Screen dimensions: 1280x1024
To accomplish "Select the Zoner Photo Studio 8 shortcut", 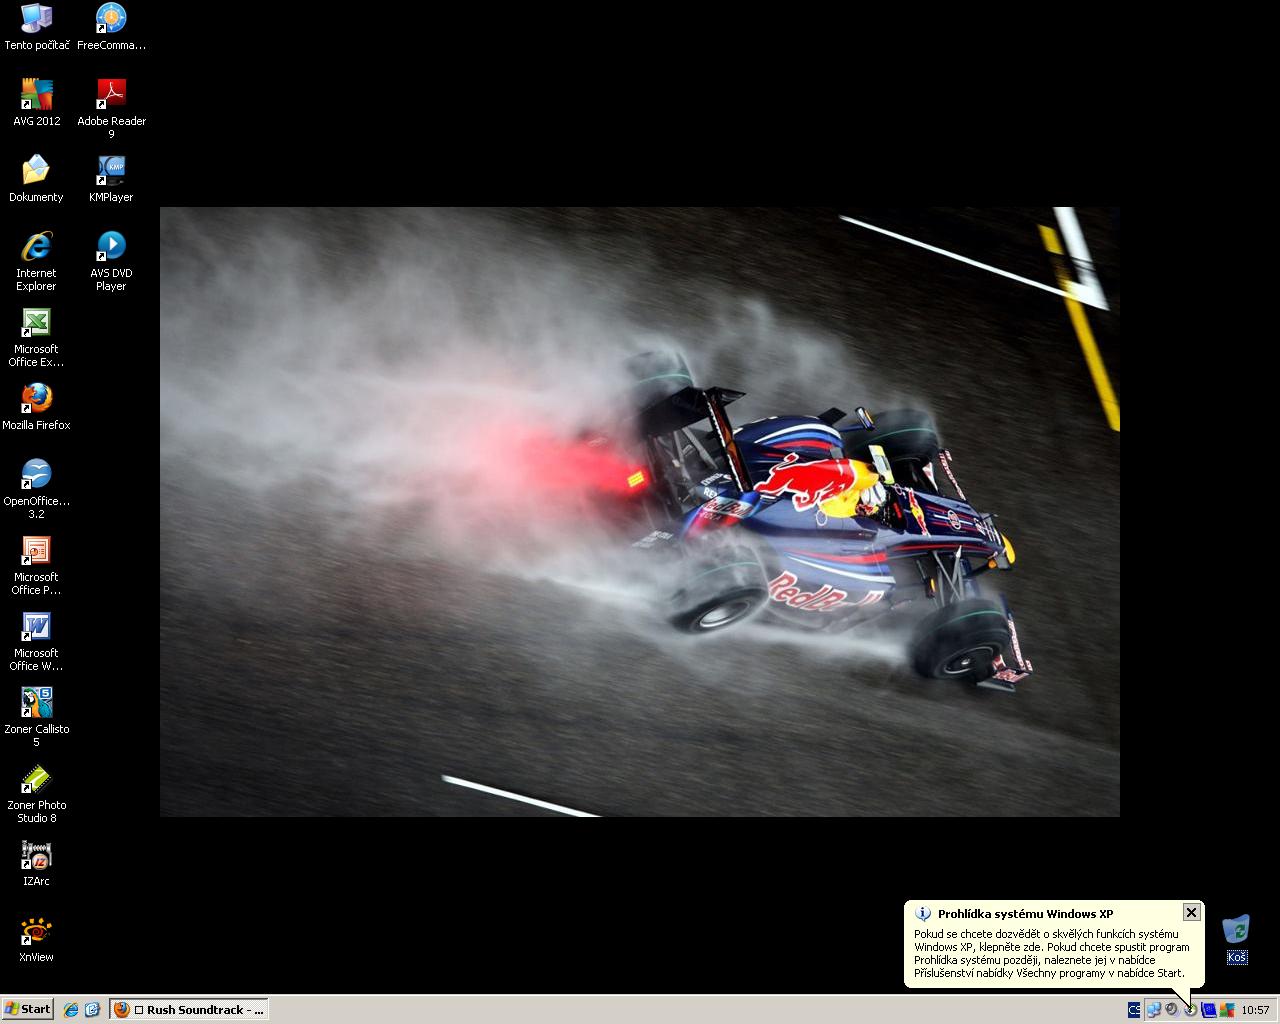I will [x=37, y=792].
